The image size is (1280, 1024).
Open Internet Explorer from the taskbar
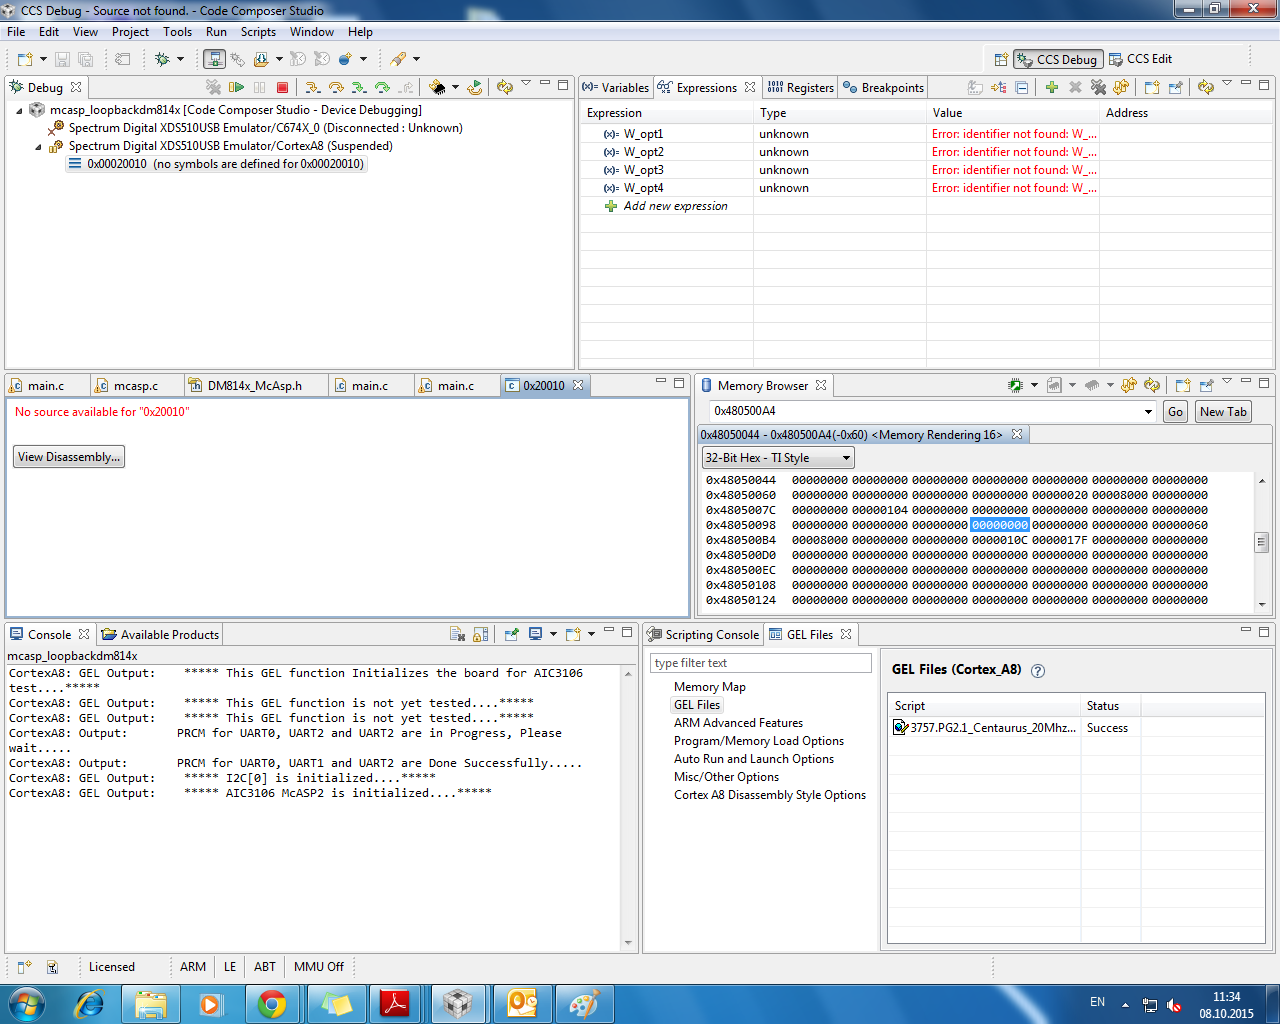pos(89,1003)
